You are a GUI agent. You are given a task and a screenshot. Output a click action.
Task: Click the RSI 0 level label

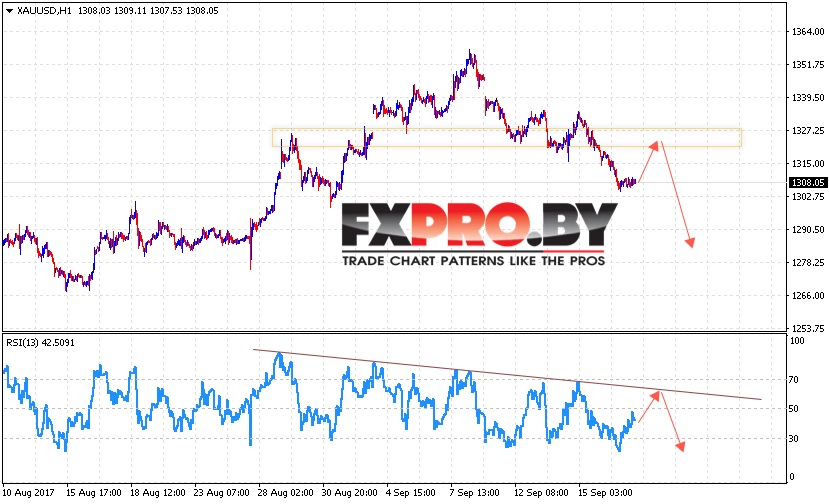[x=792, y=476]
